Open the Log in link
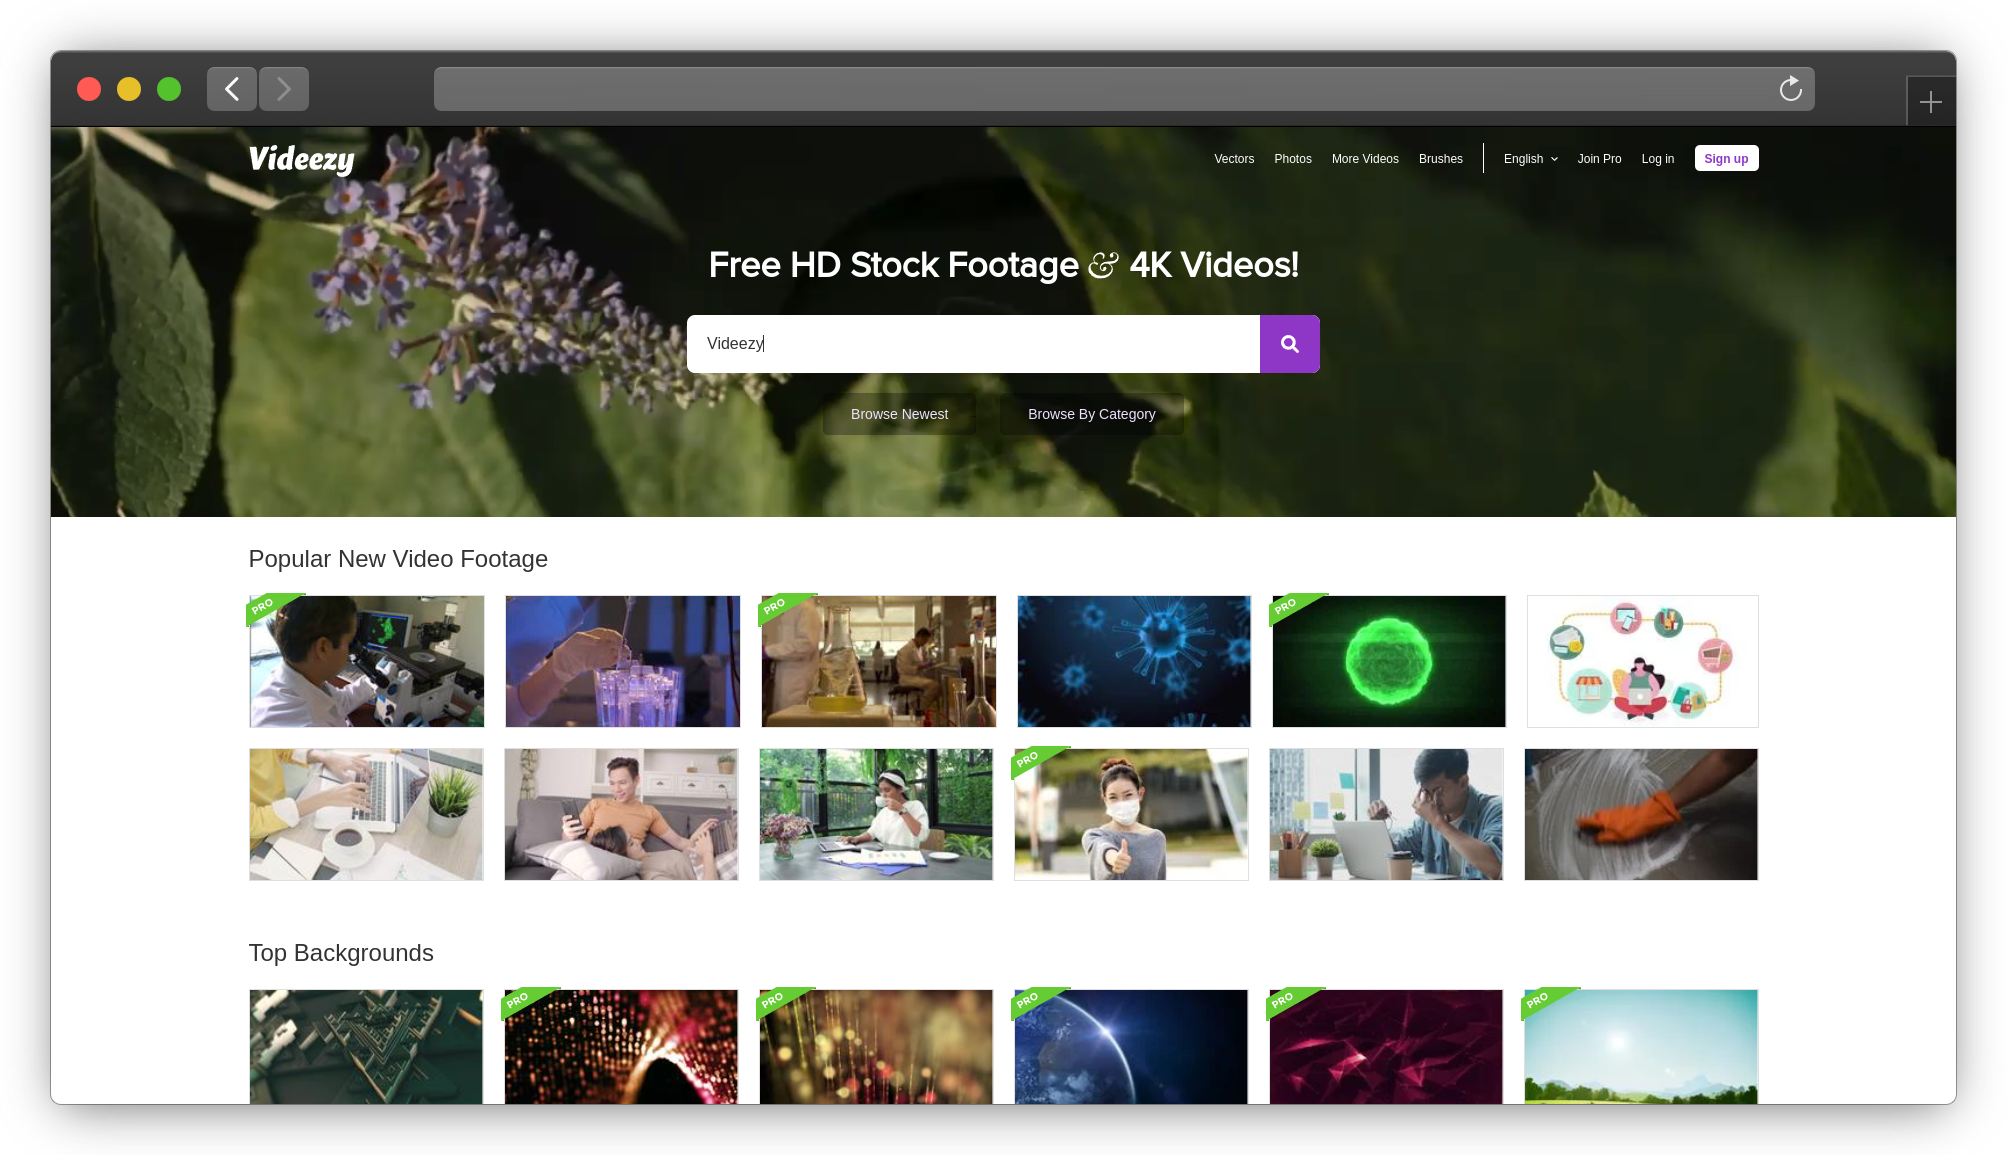The width and height of the screenshot is (2007, 1155). pyautogui.click(x=1657, y=159)
